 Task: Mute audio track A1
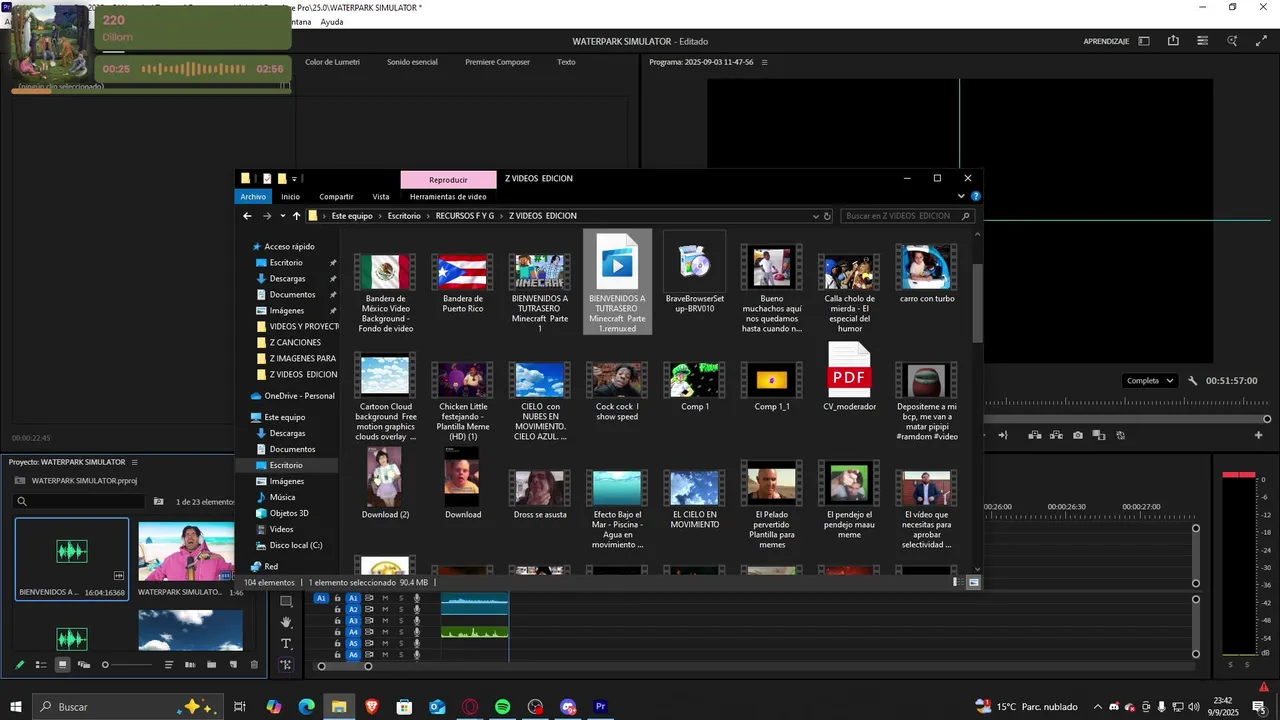coord(385,598)
